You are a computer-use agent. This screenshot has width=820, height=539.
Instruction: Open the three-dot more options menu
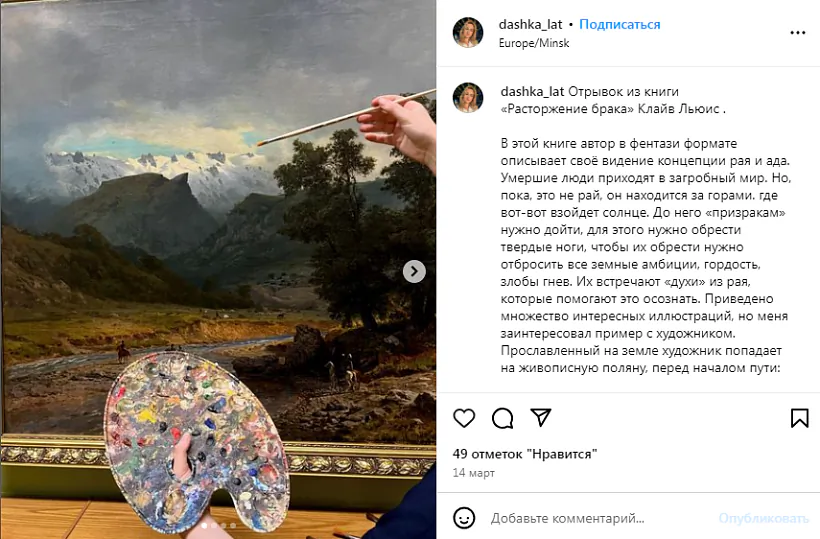pyautogui.click(x=798, y=32)
